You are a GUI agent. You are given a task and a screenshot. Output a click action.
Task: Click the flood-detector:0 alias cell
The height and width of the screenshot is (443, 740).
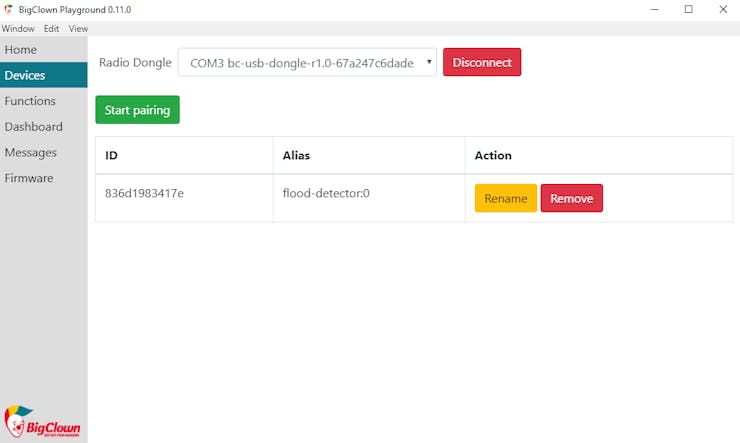(x=326, y=193)
